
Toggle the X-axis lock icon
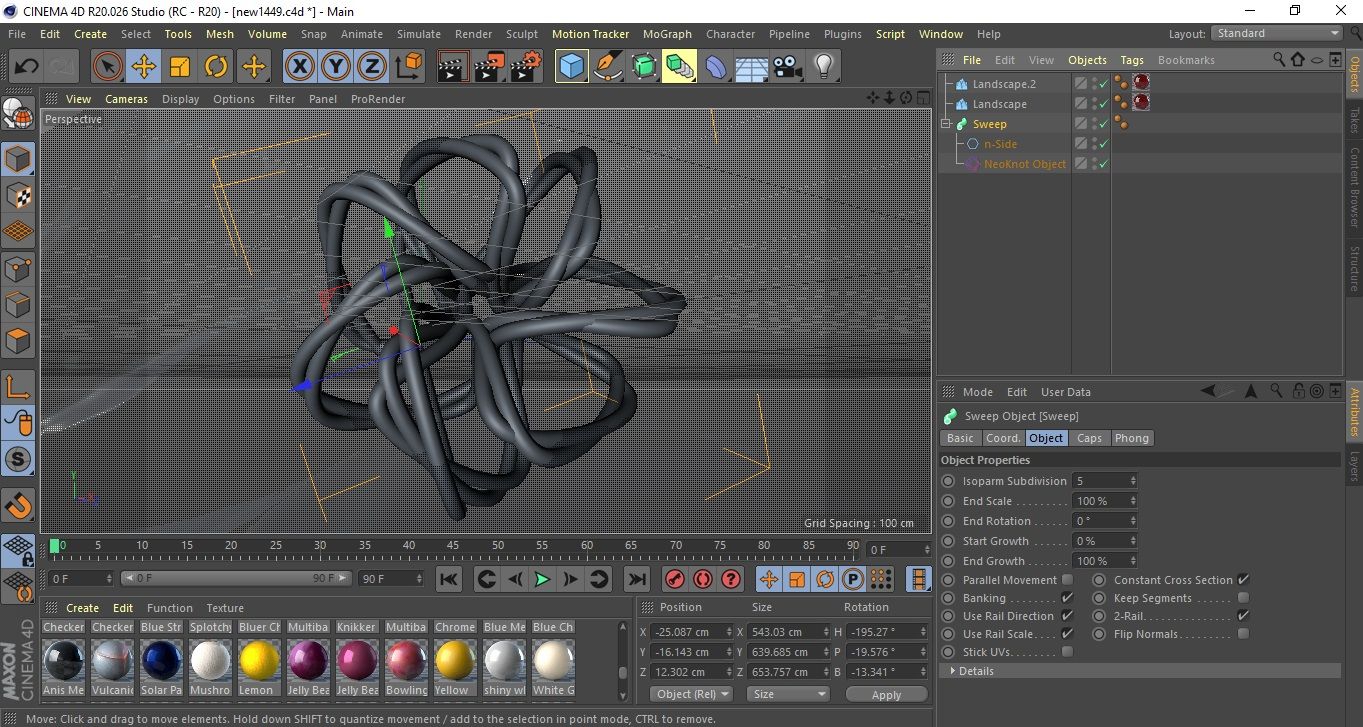pyautogui.click(x=299, y=67)
